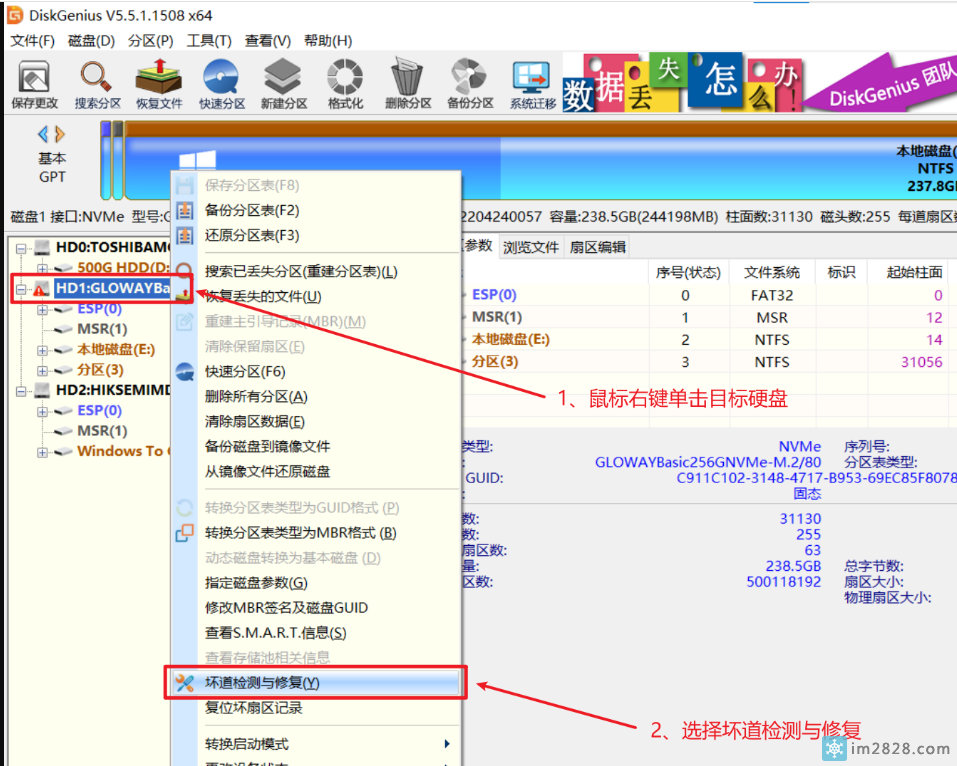Expand ESP(0) under HD1:GLOWAY
Viewport: 957px width, 766px height.
coord(42,309)
